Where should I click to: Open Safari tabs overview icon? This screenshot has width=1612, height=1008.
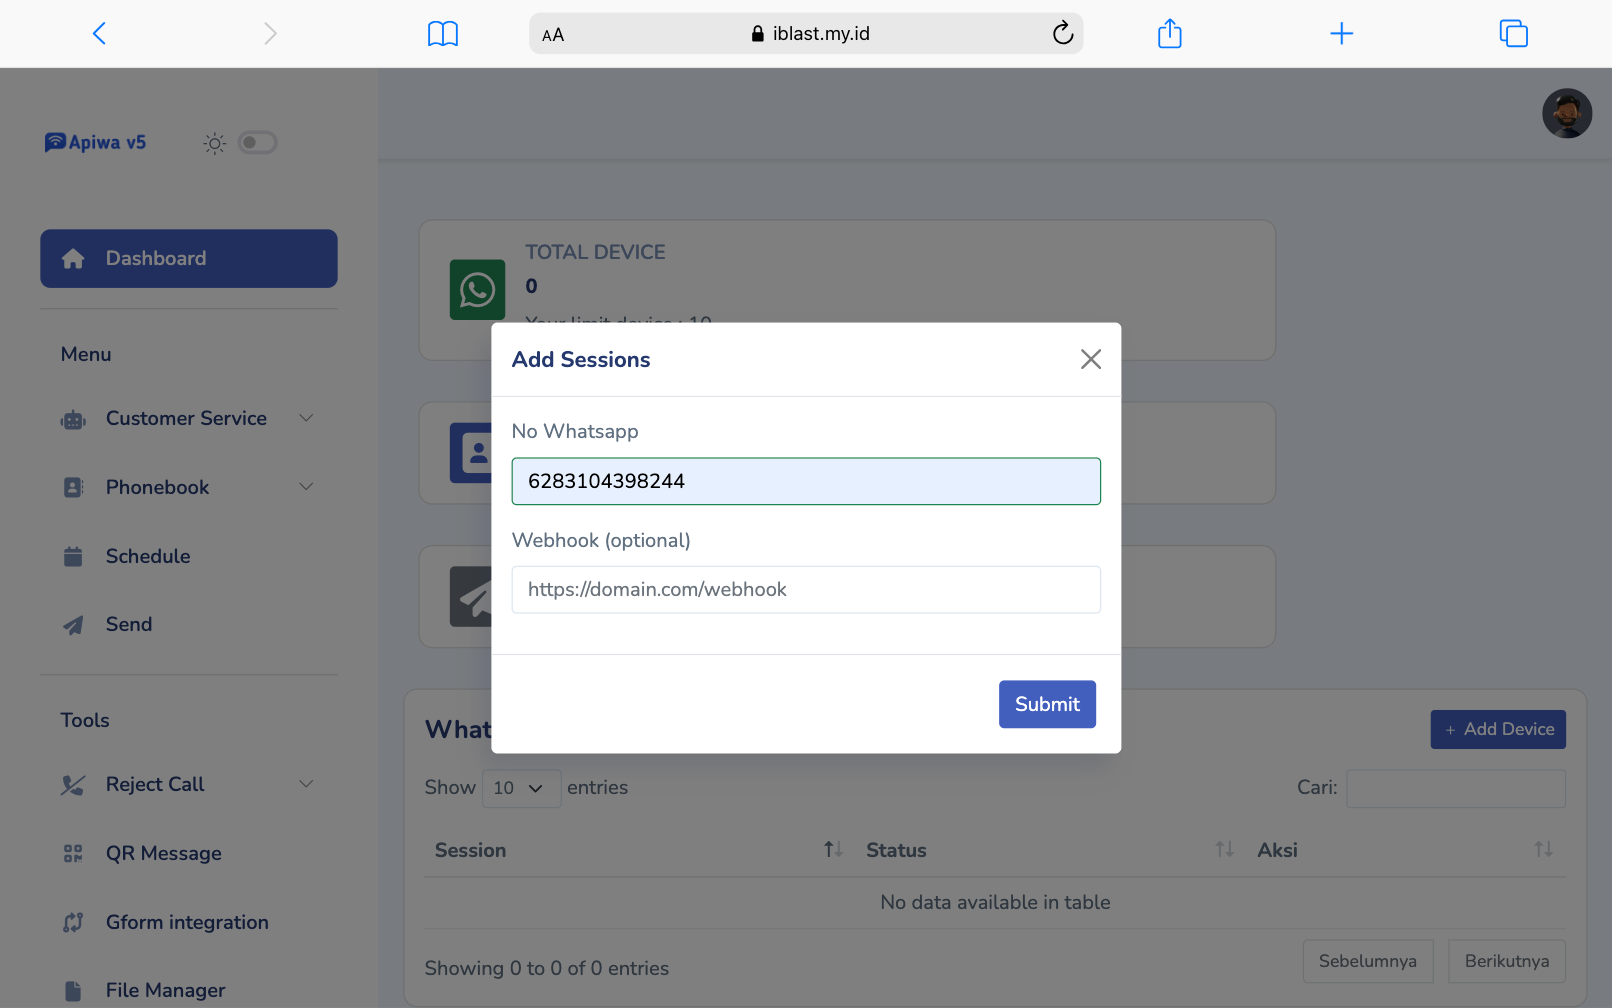click(1513, 34)
